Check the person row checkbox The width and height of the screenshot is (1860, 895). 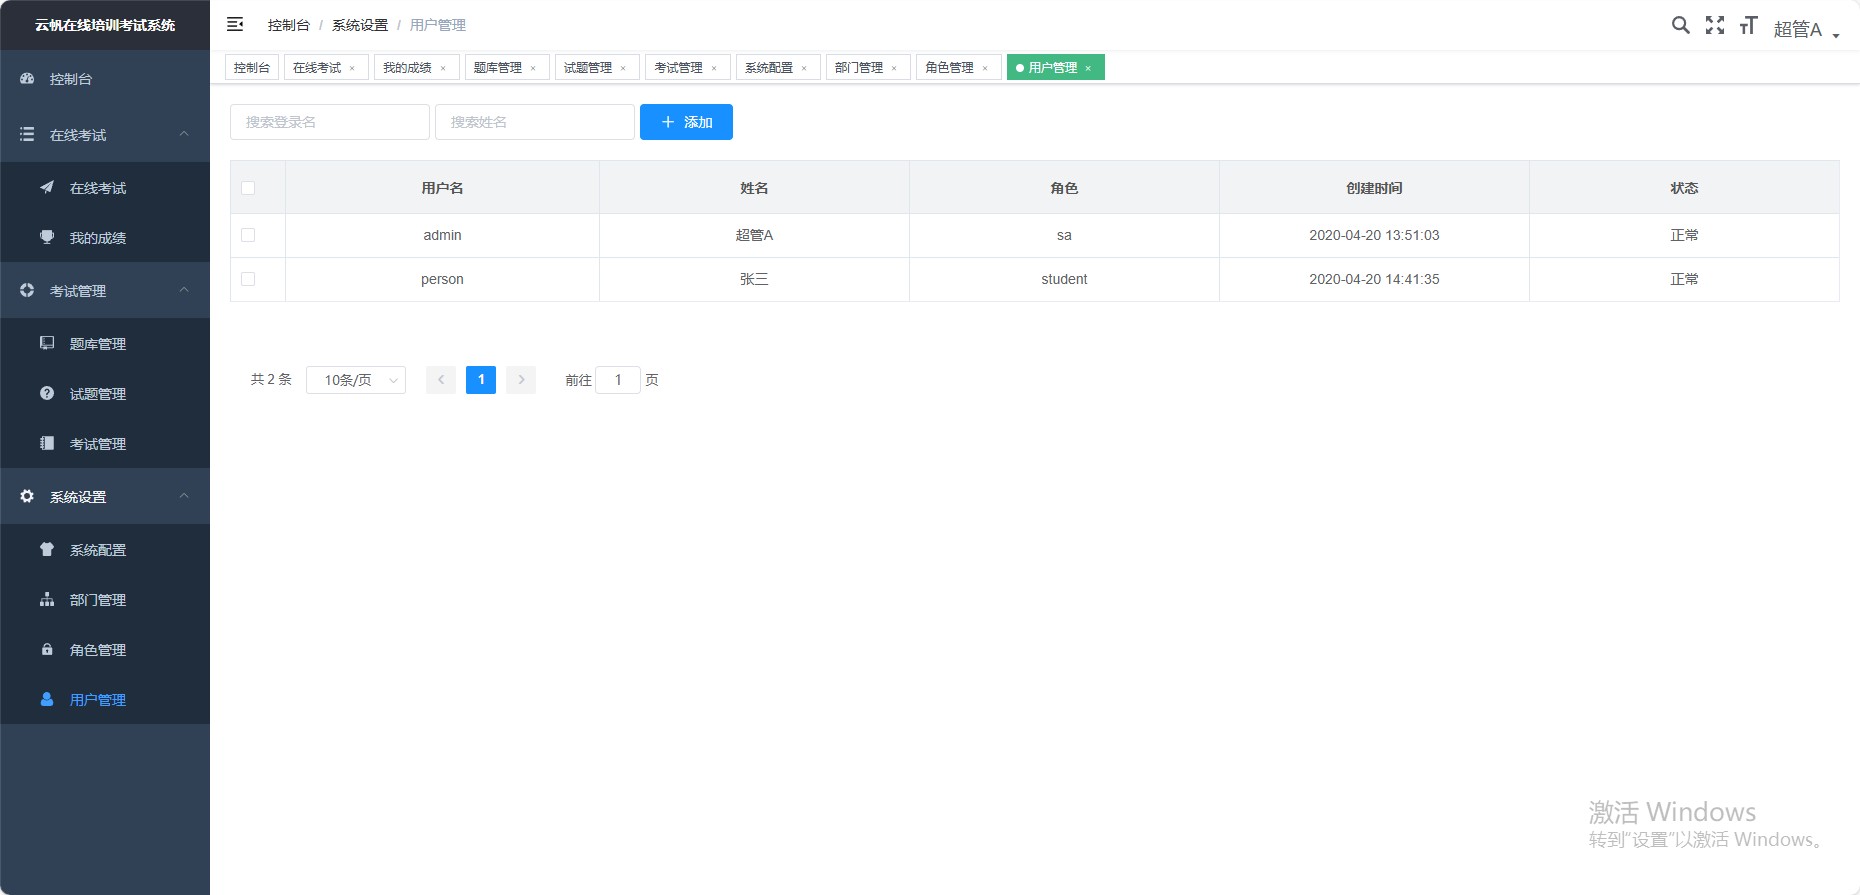coord(248,279)
